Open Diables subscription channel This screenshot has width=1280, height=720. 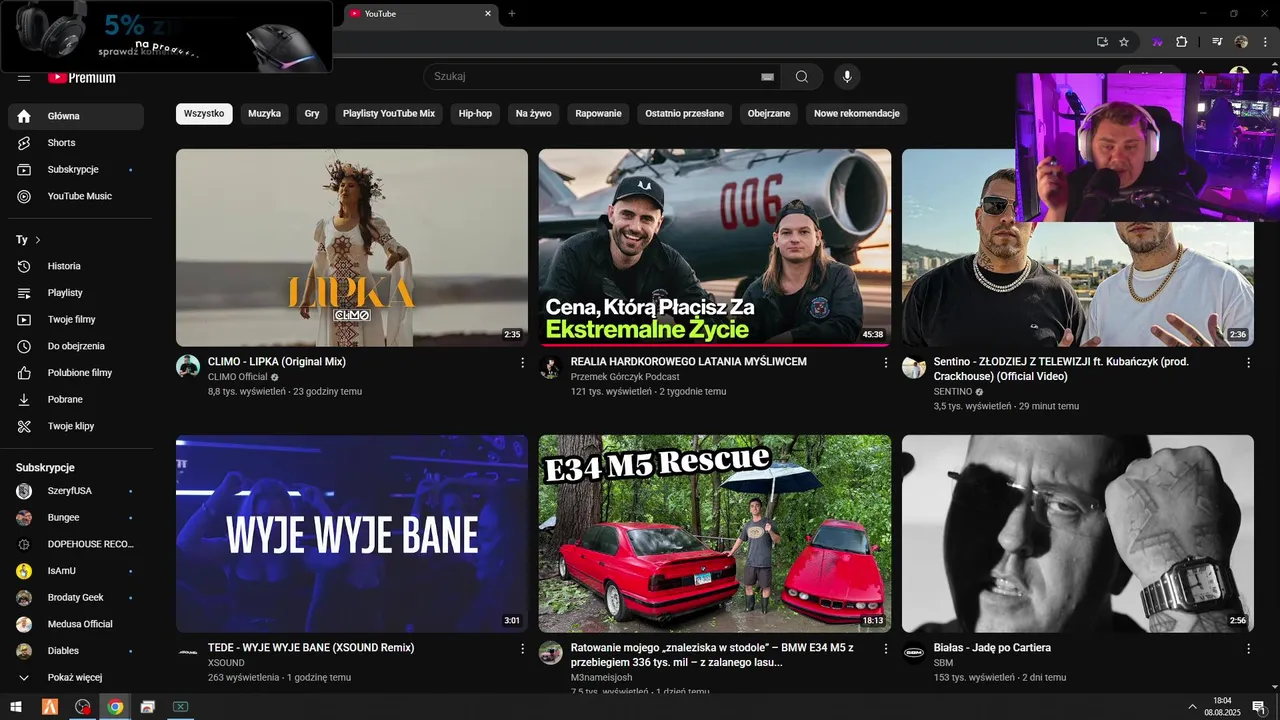coord(76,651)
